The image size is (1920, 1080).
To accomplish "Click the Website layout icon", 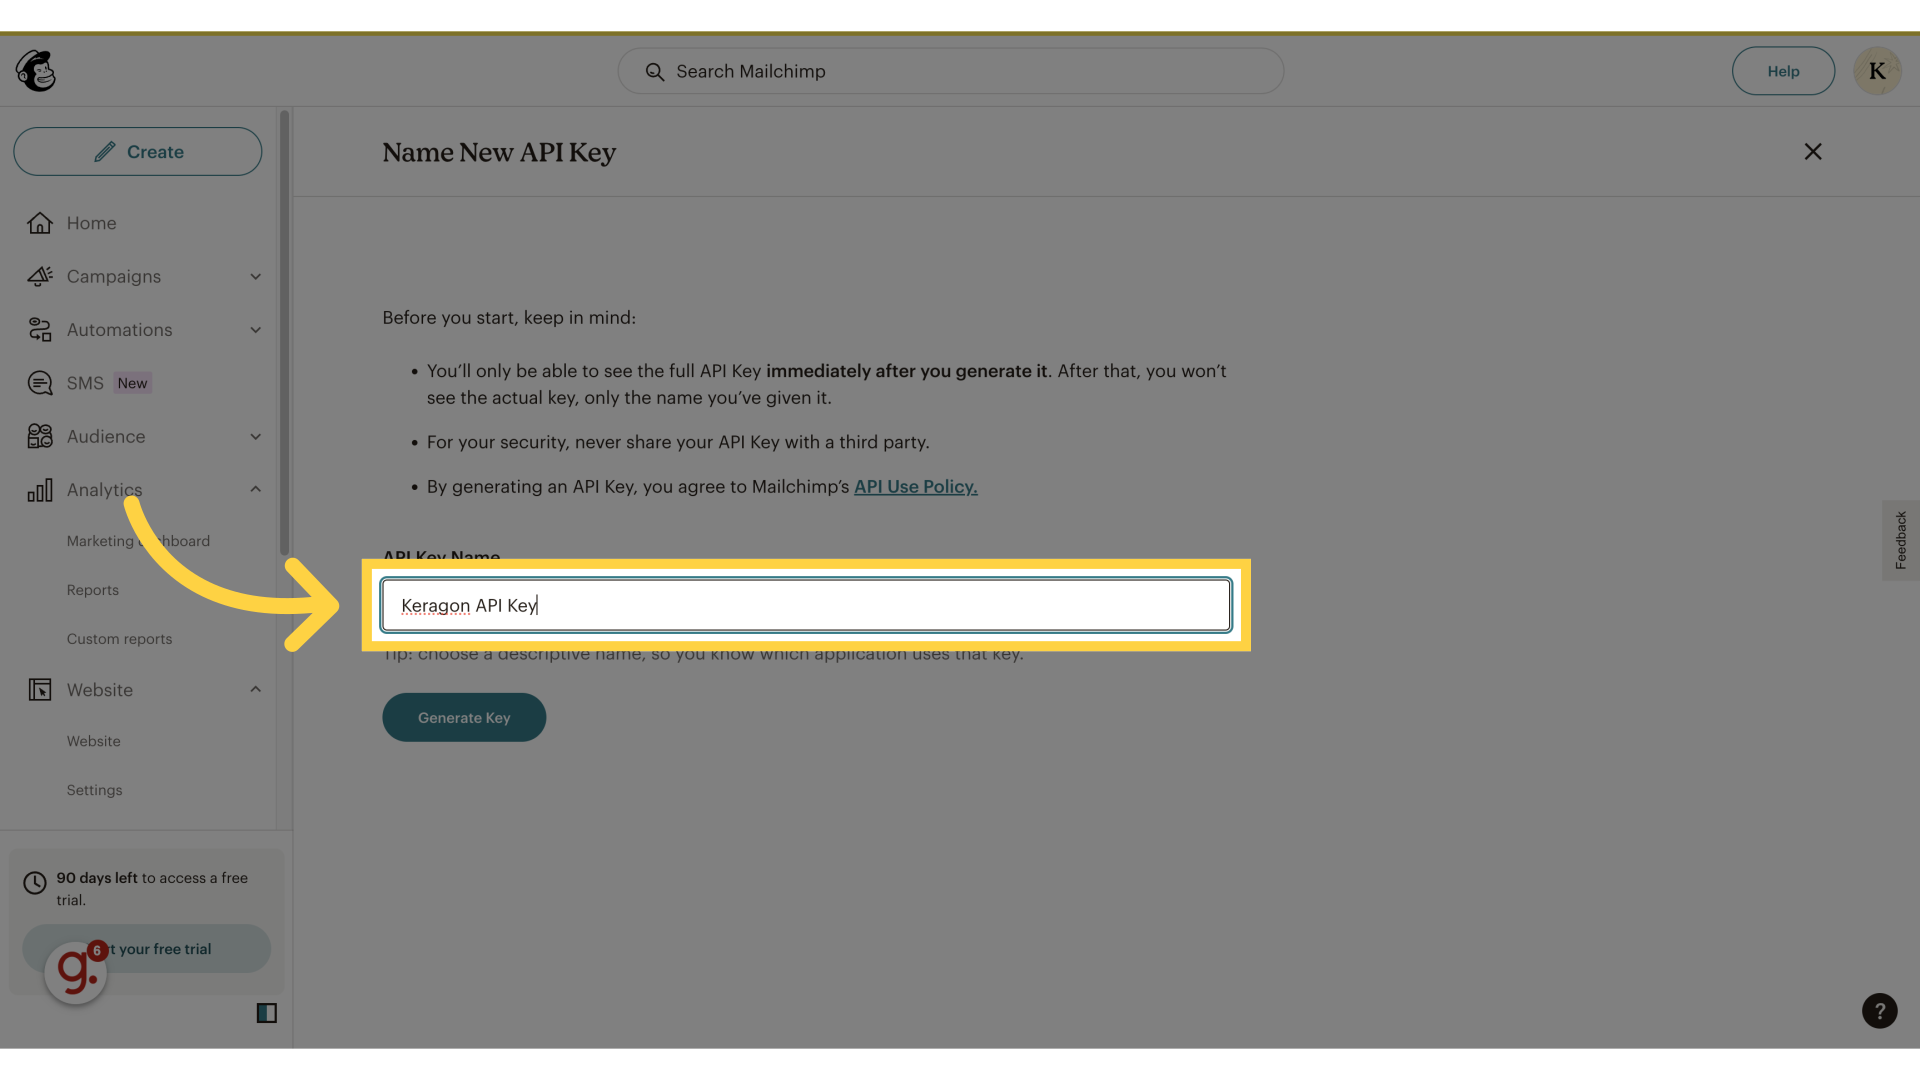I will pyautogui.click(x=40, y=690).
